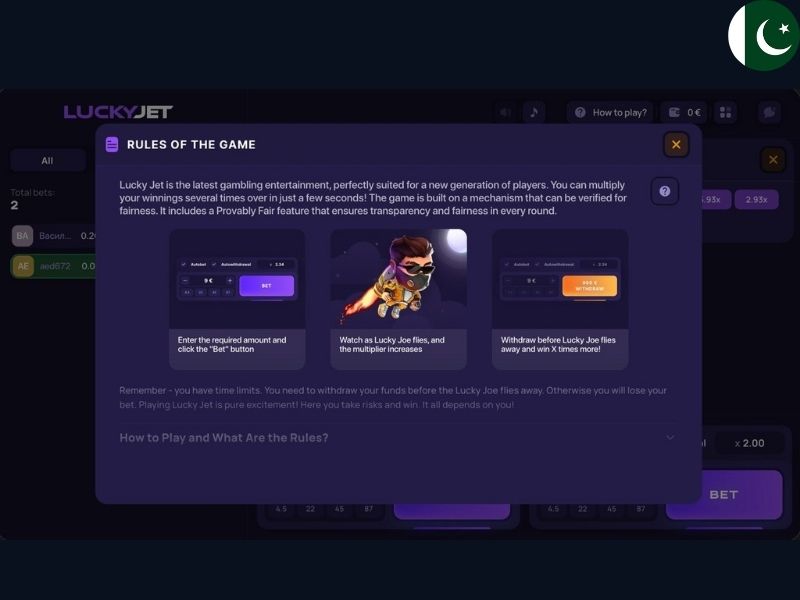Toggle music with the note icon
The width and height of the screenshot is (800, 600).
click(x=534, y=112)
